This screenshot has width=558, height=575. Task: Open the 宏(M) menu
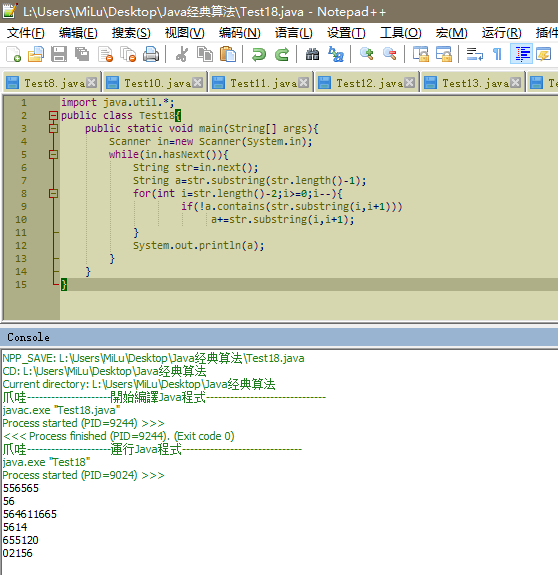point(451,33)
